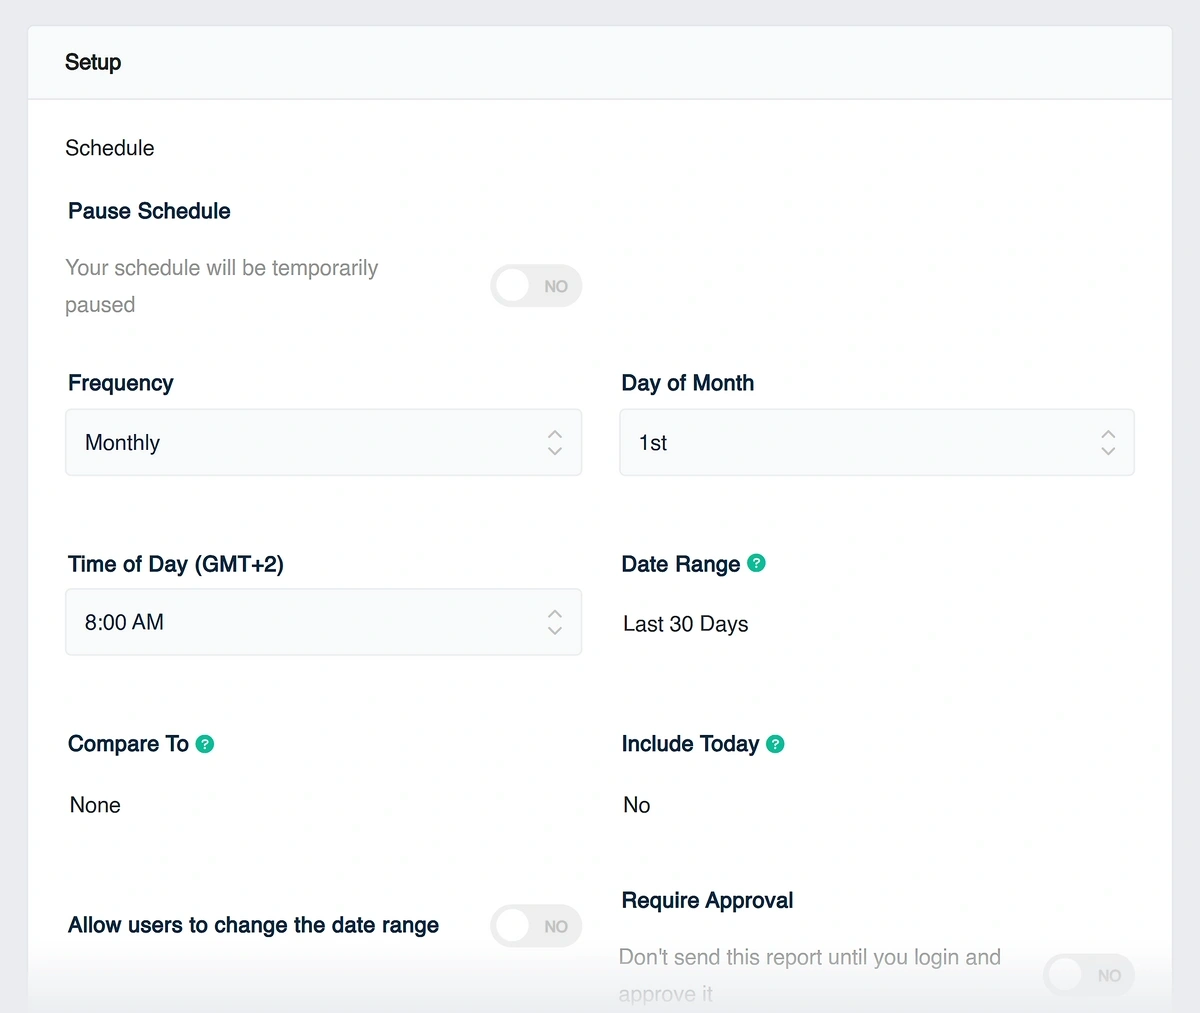Click the Frequency up stepper arrow
The width and height of the screenshot is (1200, 1013).
[554, 435]
